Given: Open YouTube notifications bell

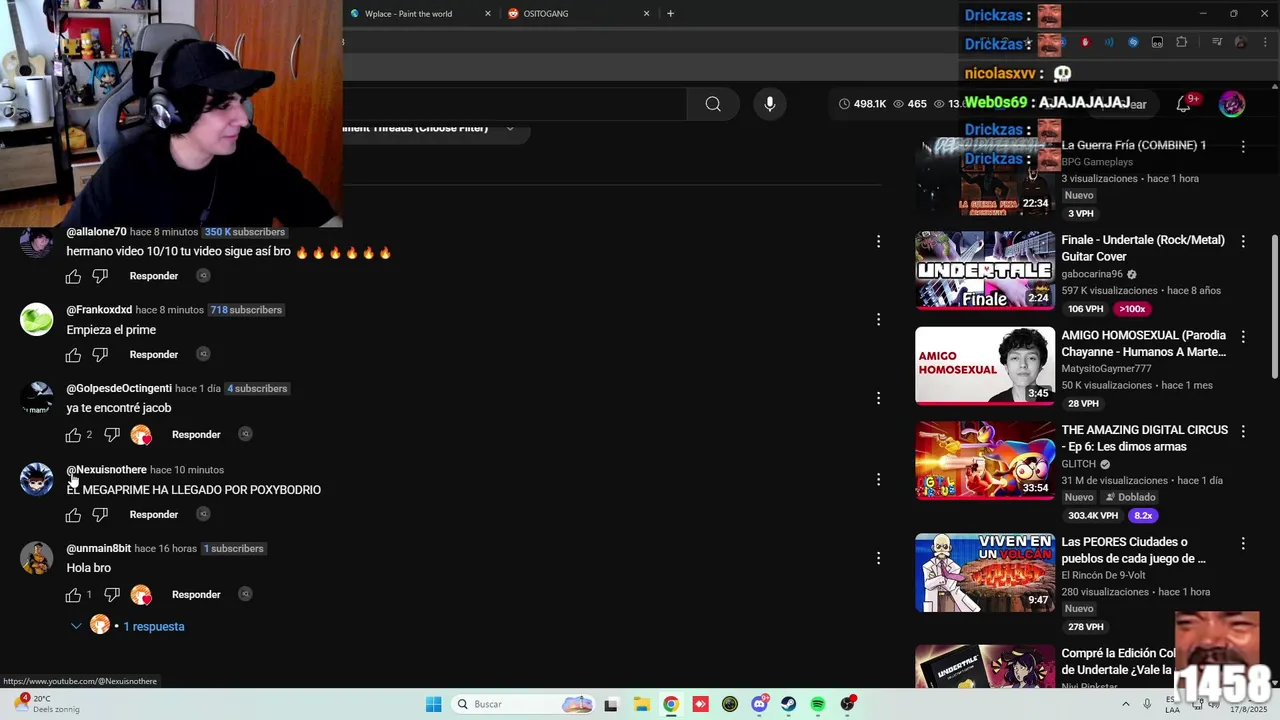Looking at the screenshot, I should click(x=1184, y=104).
